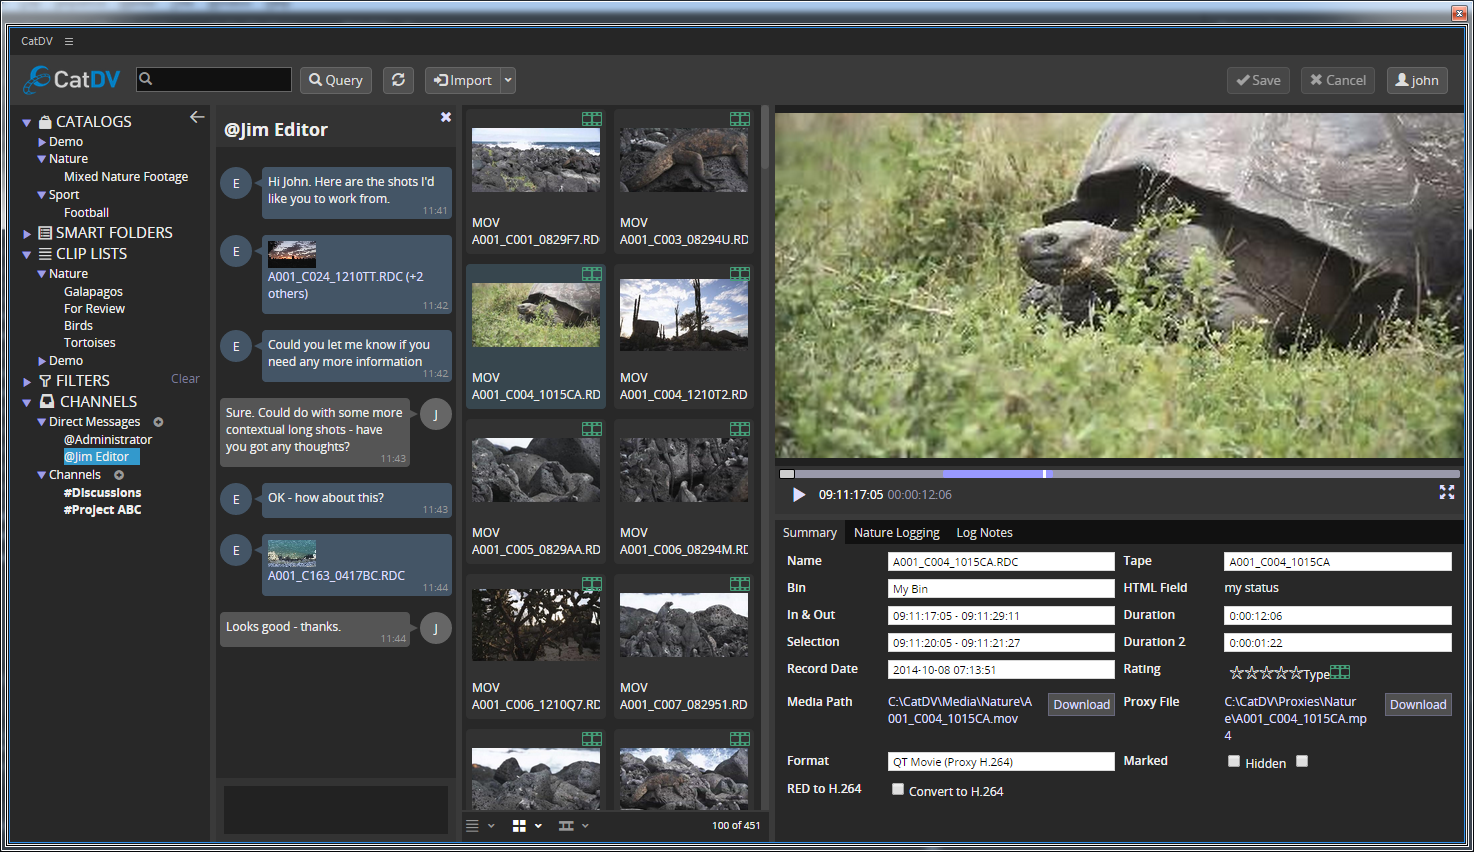Toggle the Hidden checkbox
1474x852 pixels.
[x=1234, y=761]
